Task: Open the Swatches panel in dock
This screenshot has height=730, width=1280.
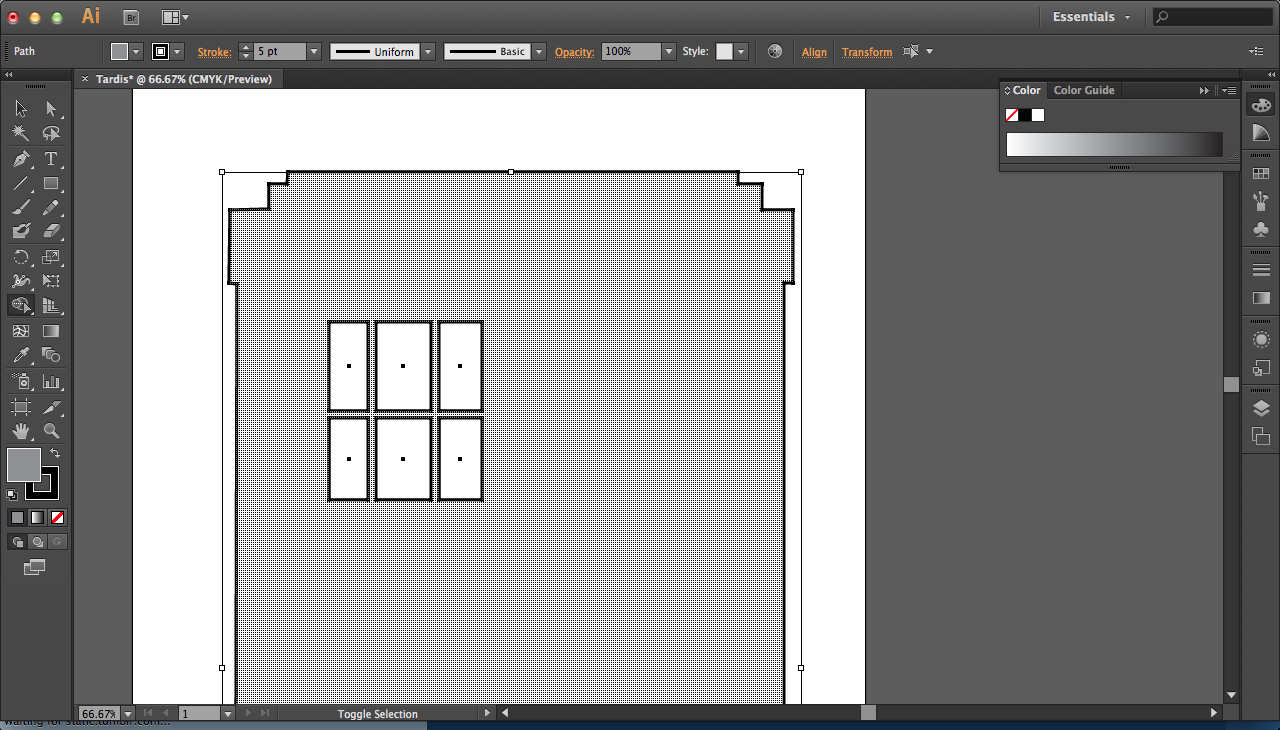Action: 1261,174
